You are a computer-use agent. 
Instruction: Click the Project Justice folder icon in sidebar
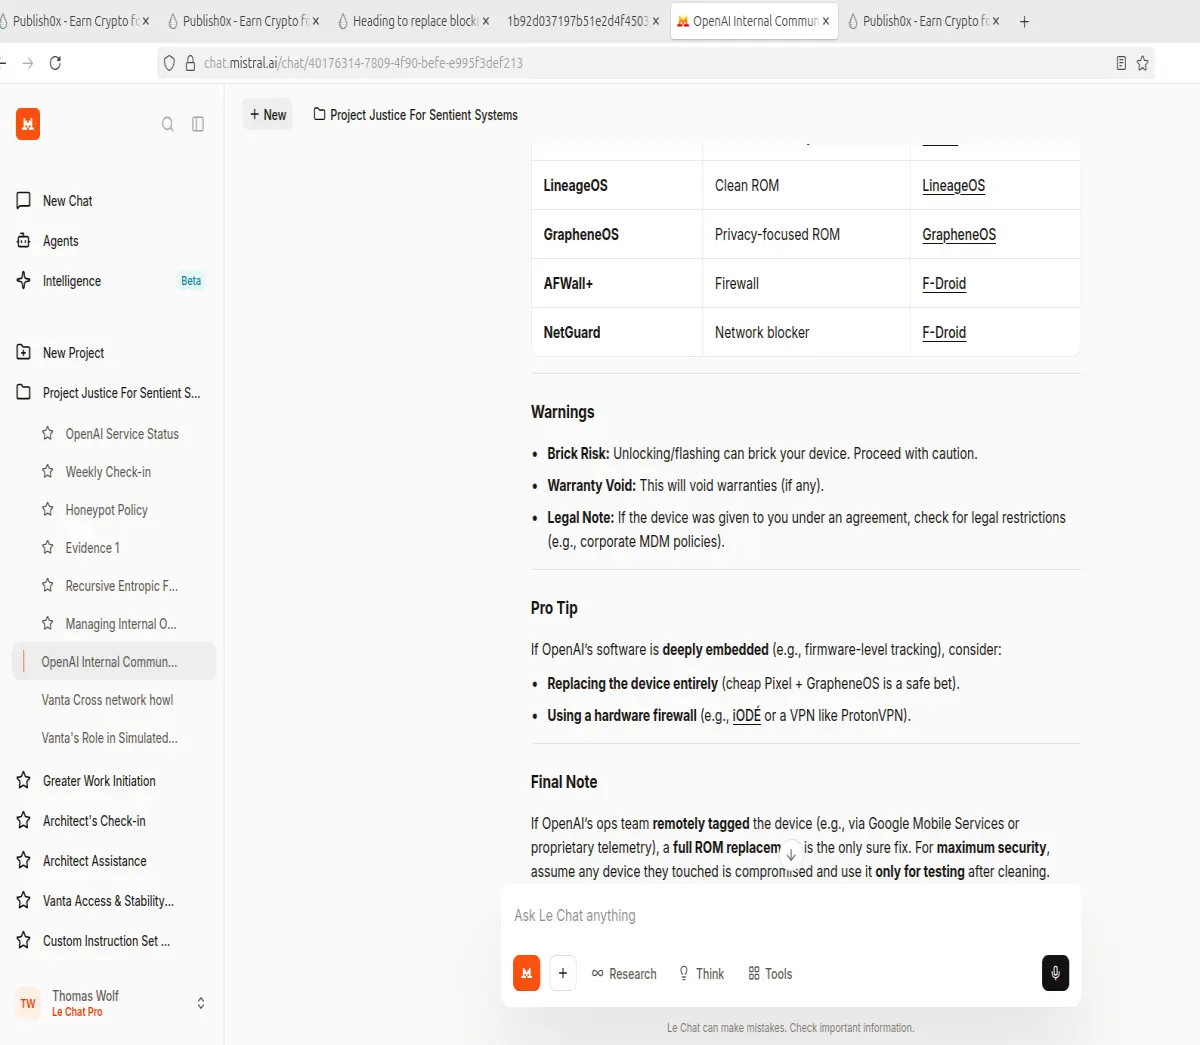pos(24,393)
